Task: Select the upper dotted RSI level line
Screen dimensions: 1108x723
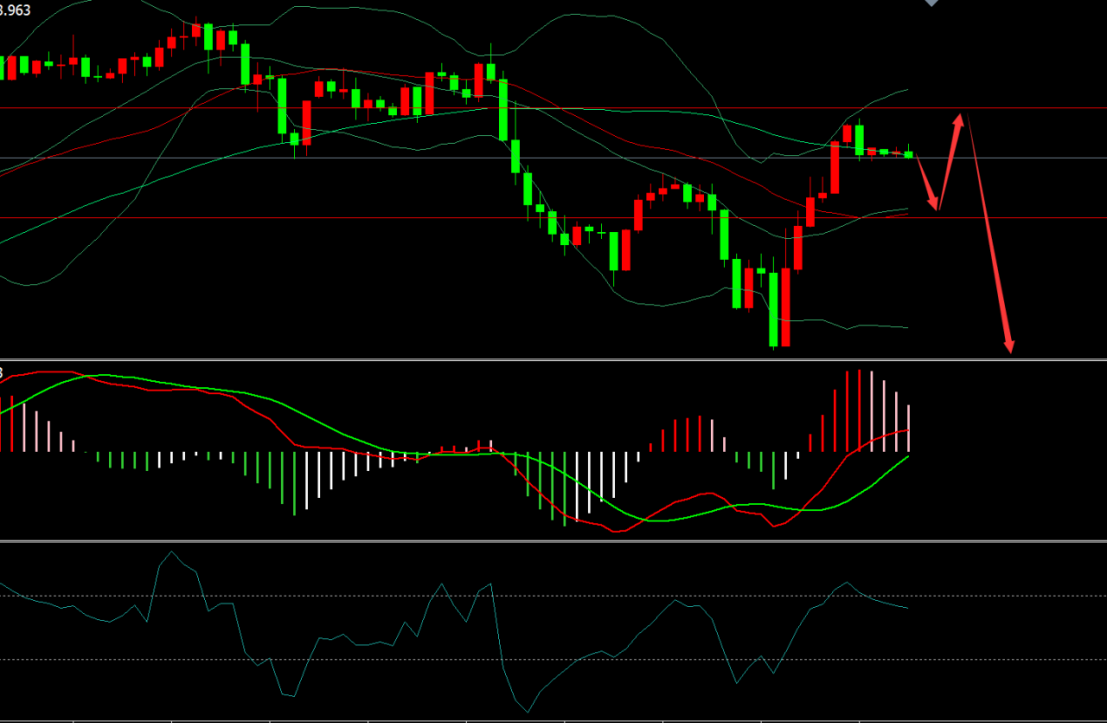Action: [554, 596]
